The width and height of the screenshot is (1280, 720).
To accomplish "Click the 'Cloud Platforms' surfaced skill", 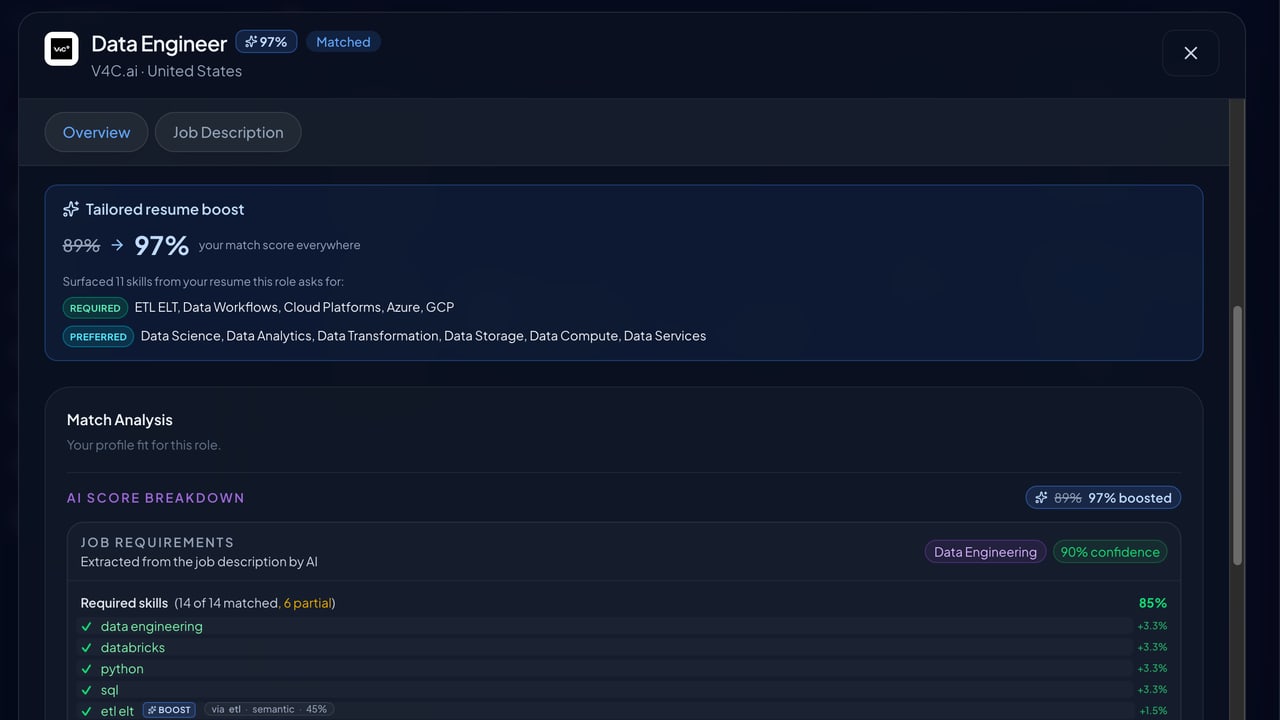I will 332,307.
